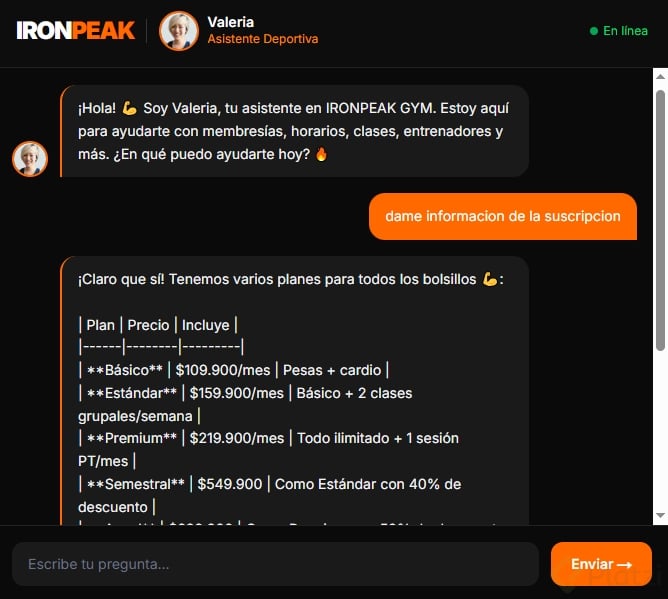Click the fire emoji in greeting message
The height and width of the screenshot is (599, 668).
(321, 154)
